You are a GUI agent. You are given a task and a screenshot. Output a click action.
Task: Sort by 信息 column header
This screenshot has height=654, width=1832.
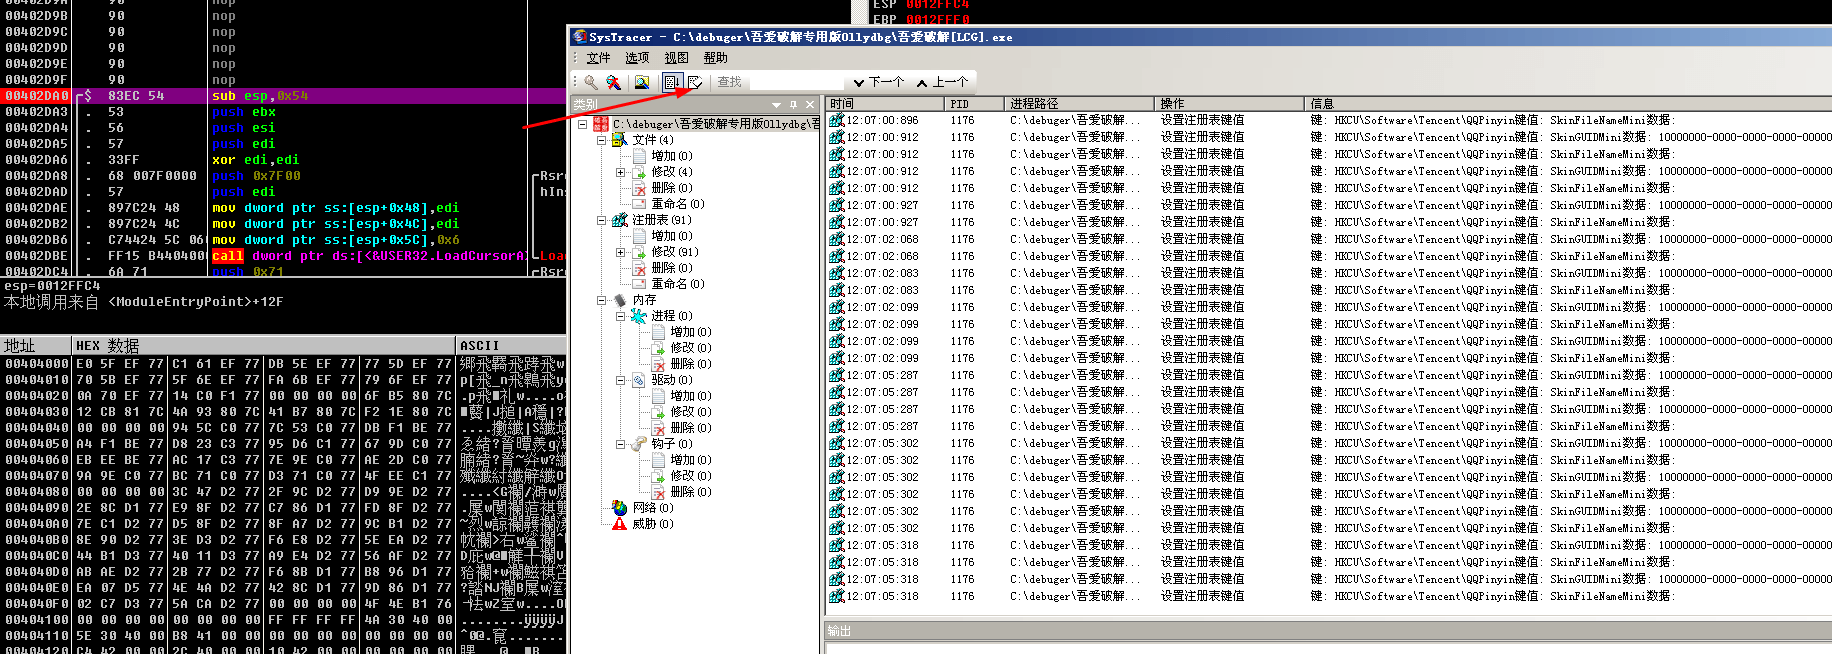click(x=1568, y=104)
